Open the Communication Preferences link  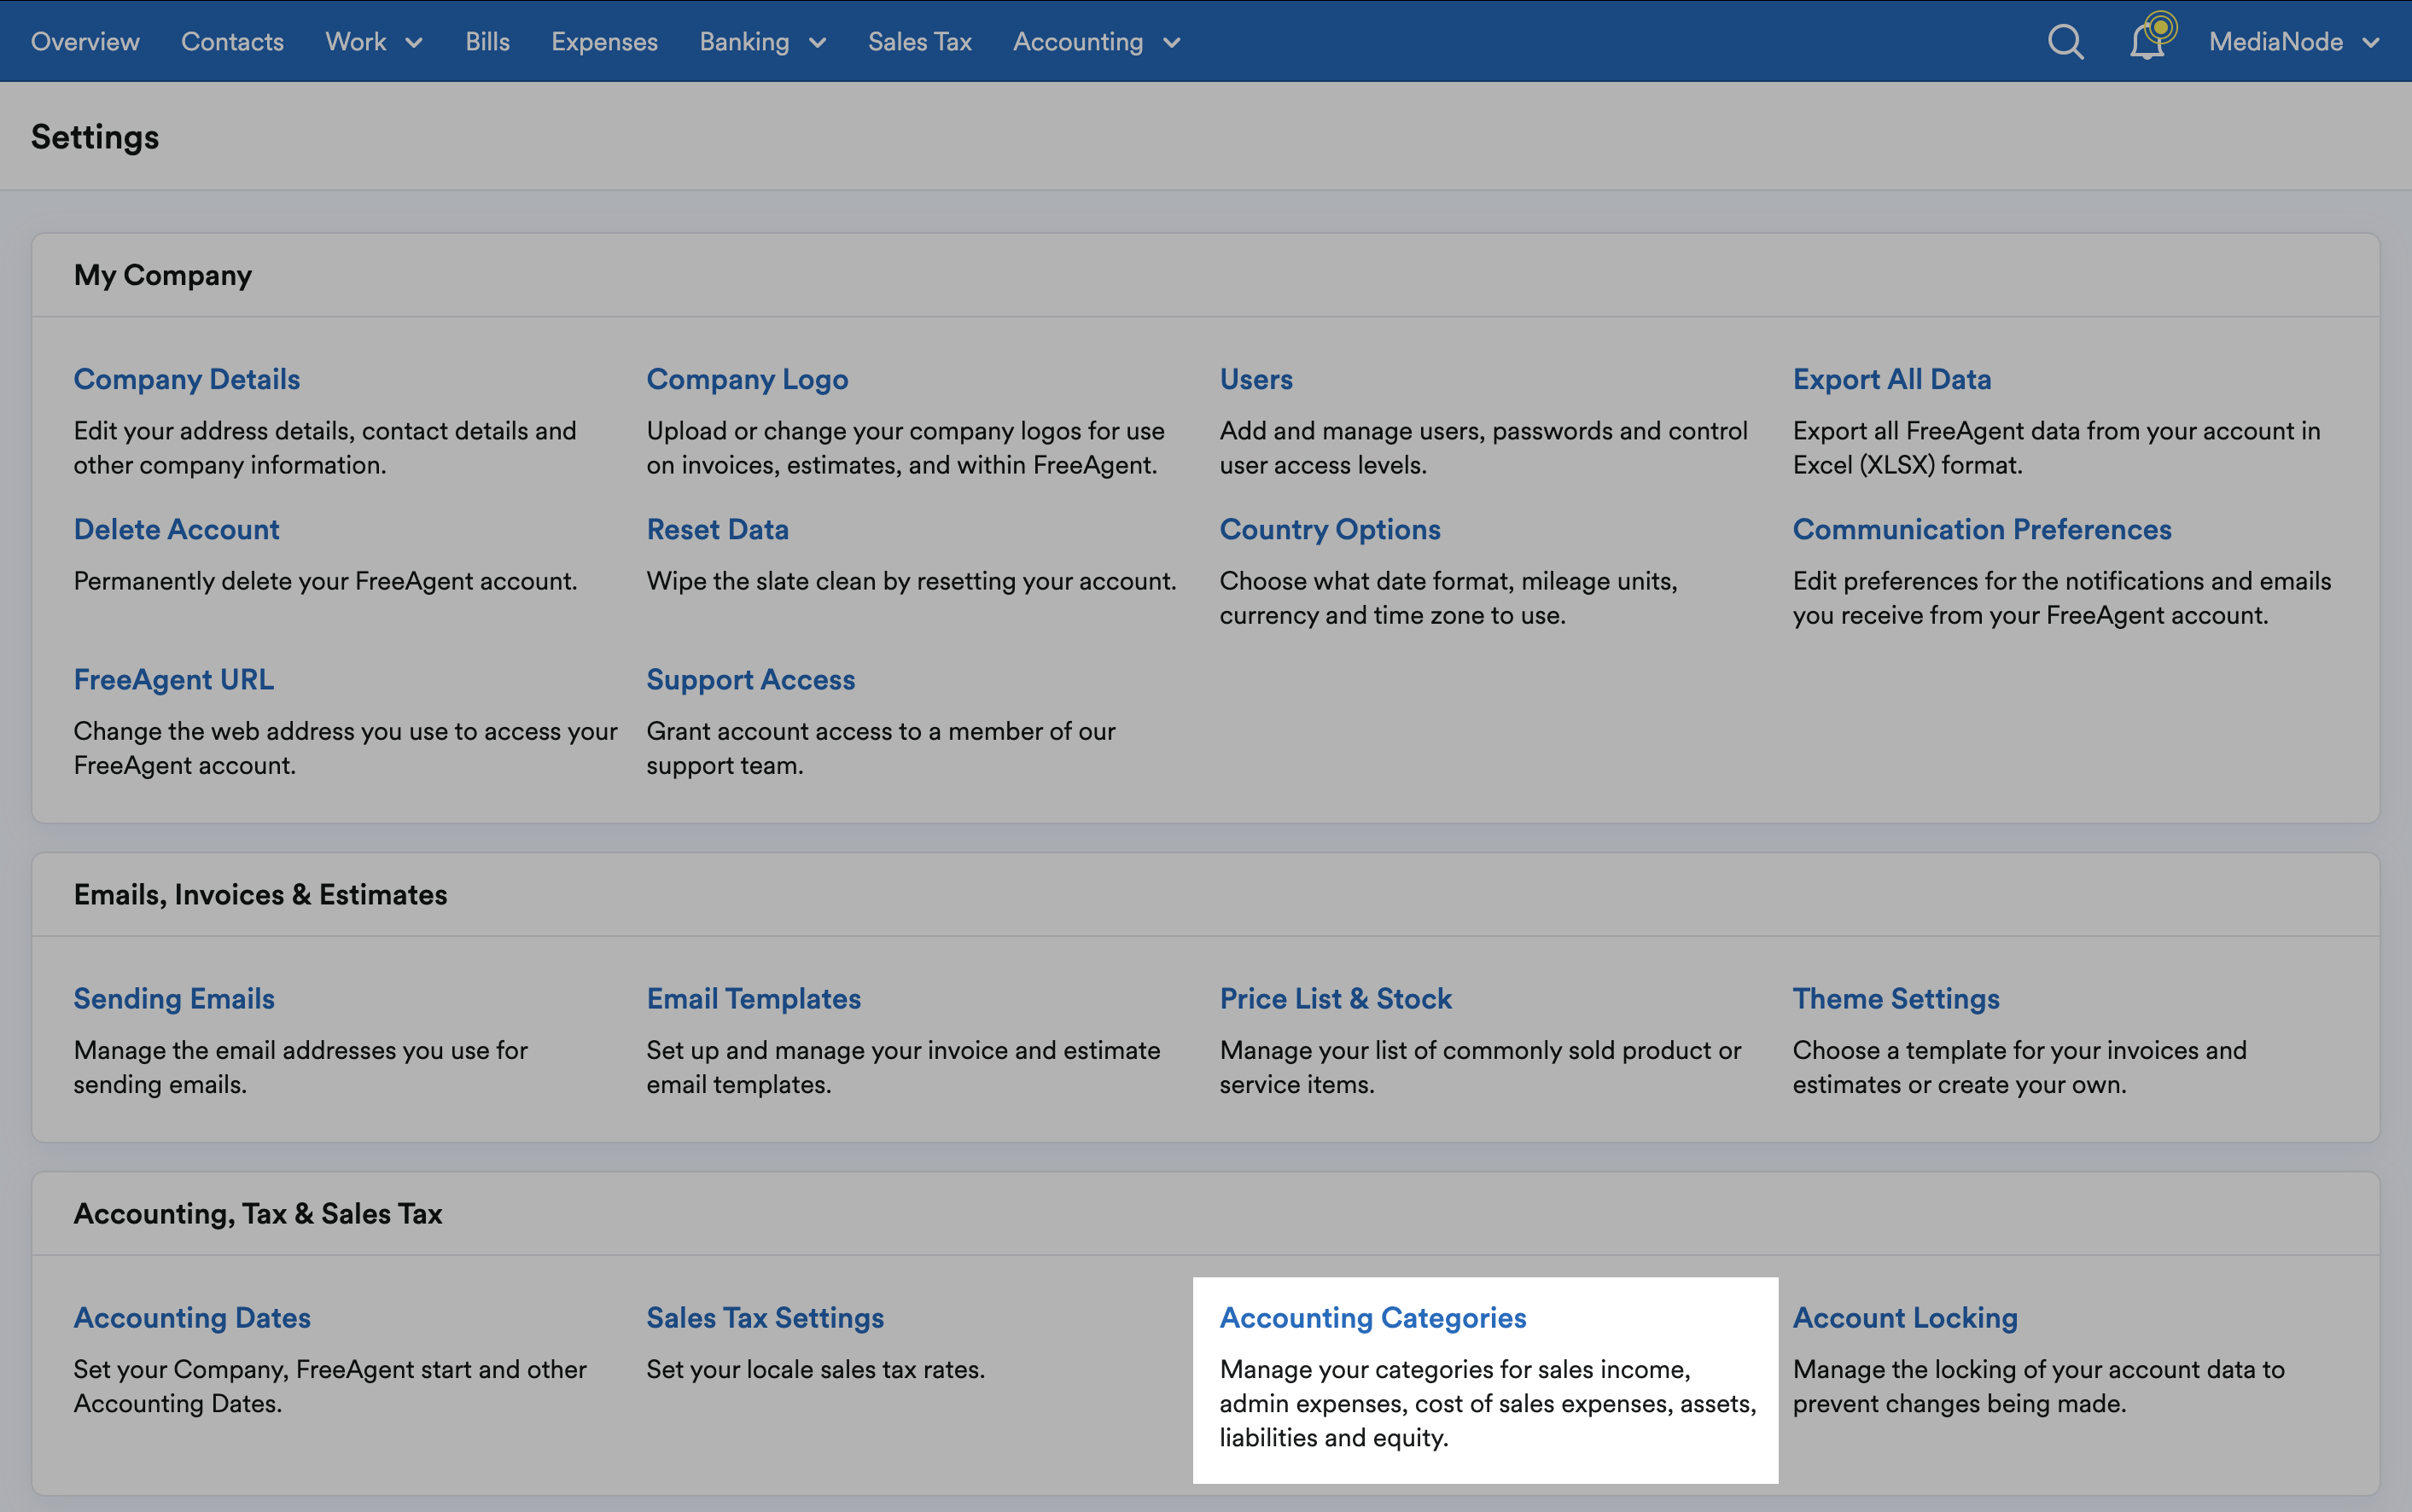click(1982, 529)
